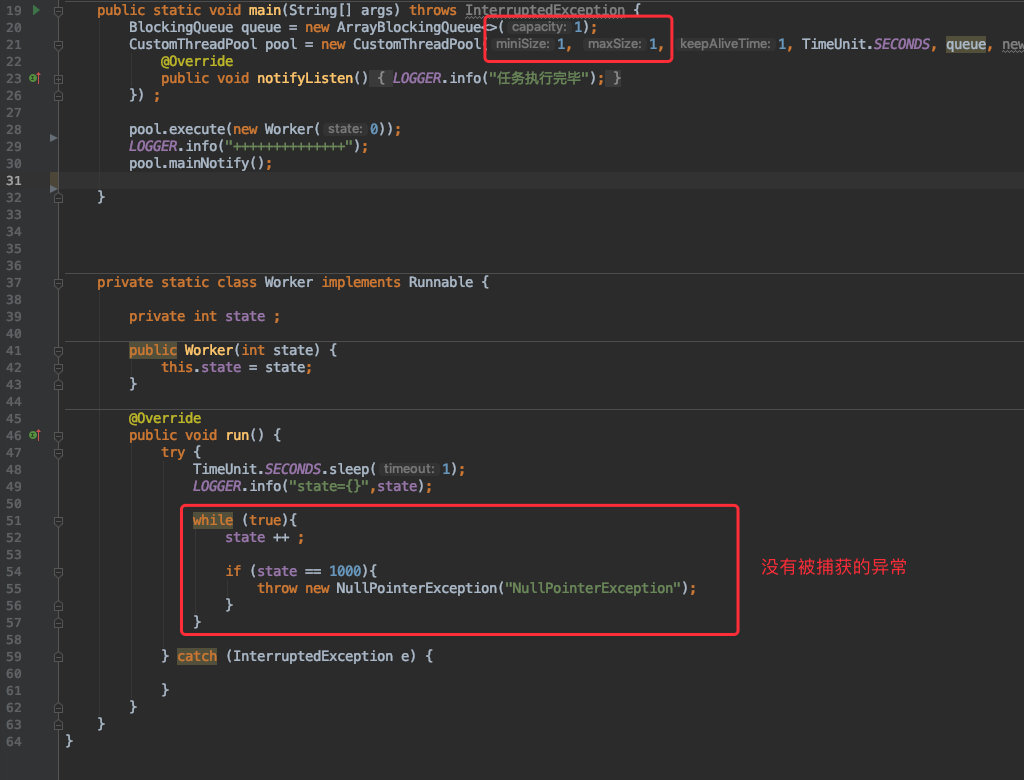Screen dimensions: 1024x780
Task: Click the '@Override' annotation on line 45
Action: (x=165, y=418)
